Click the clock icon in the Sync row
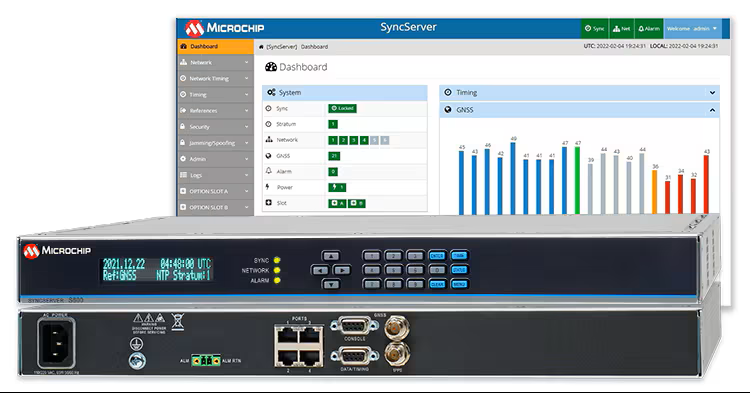750x393 pixels. tap(268, 109)
